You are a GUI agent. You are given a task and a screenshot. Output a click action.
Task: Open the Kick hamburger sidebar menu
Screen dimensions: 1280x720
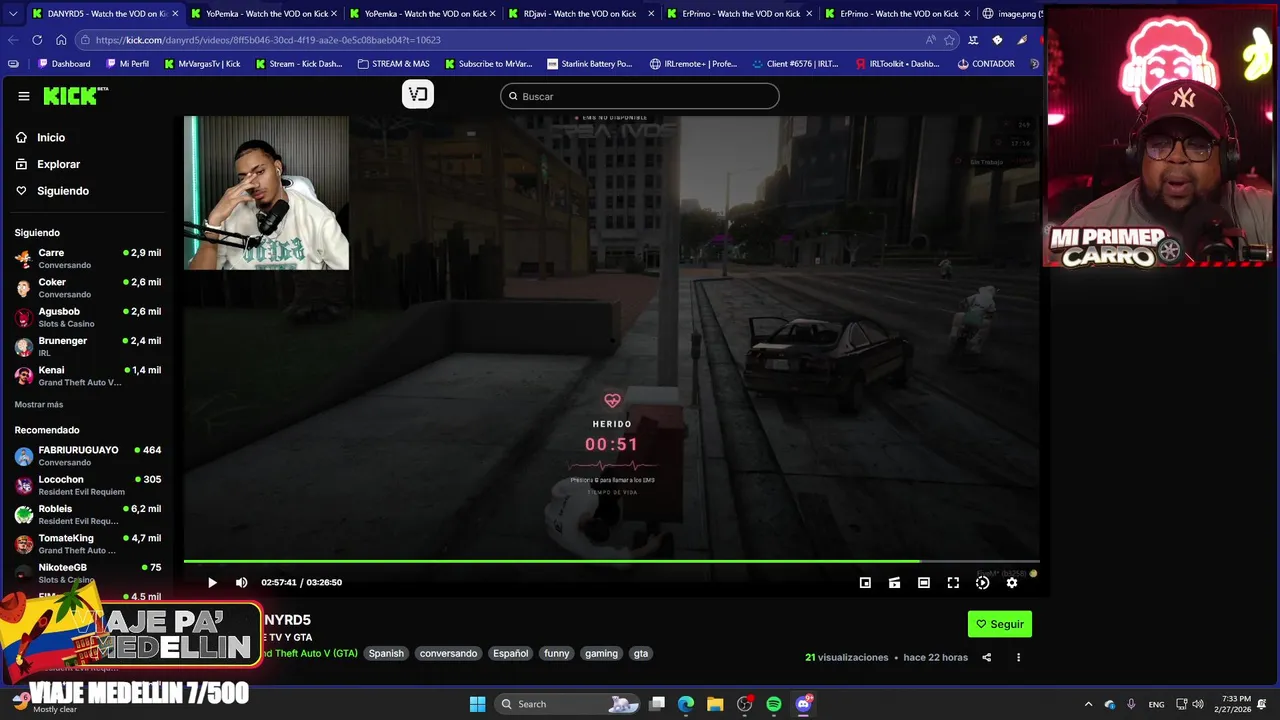pos(24,96)
